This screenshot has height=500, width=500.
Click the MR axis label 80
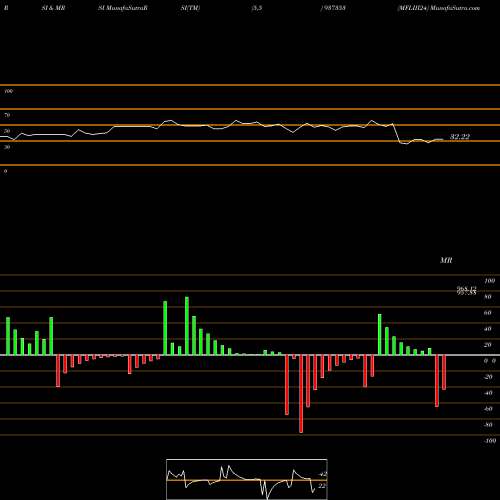pos(487,297)
